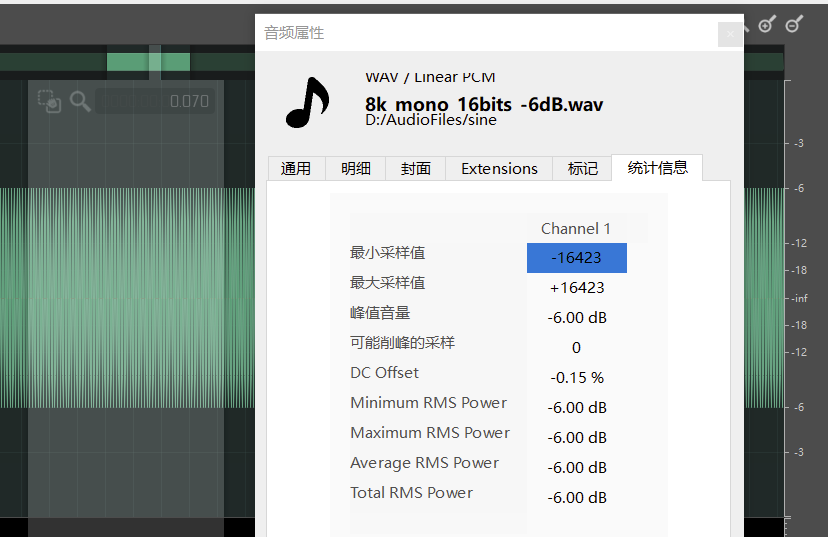Show the 标记 tab
Screen dimensions: 828x537
click(582, 168)
